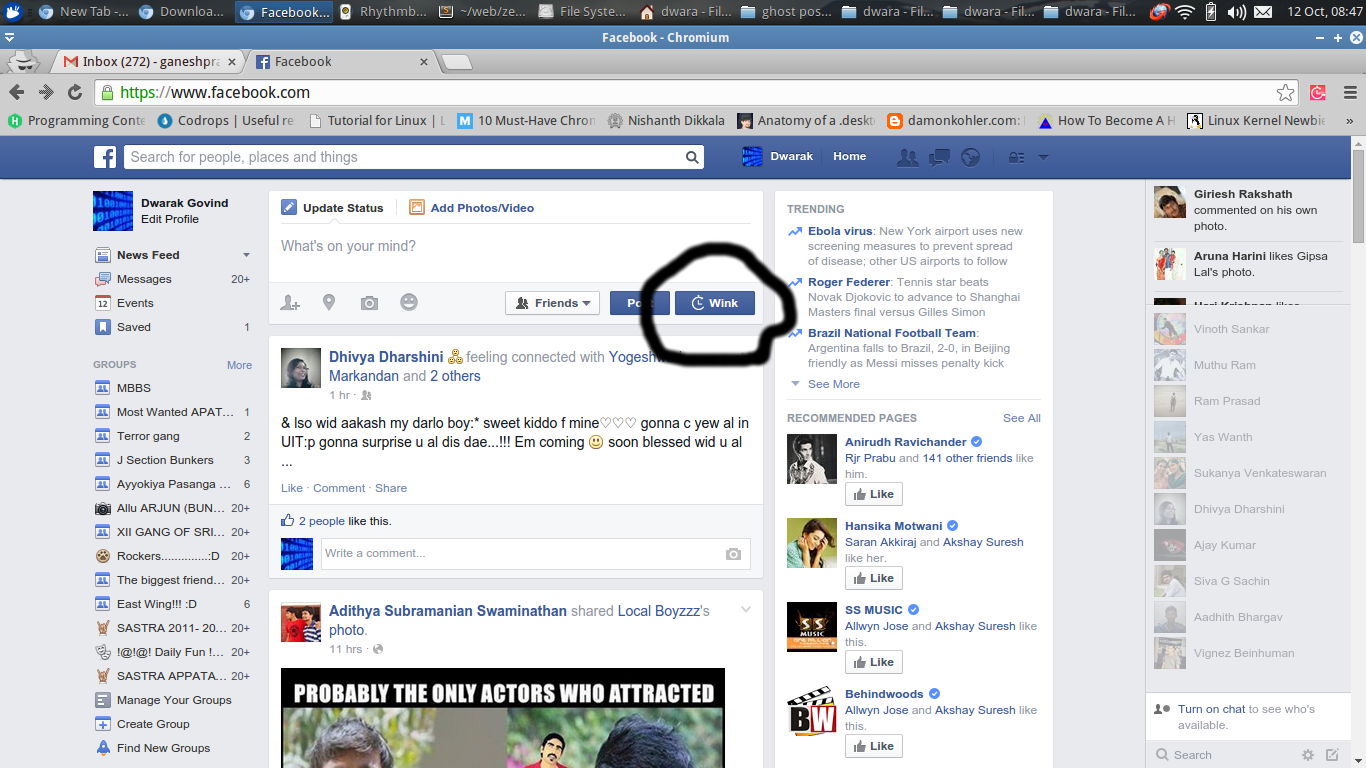Click search magnifier in Facebook search box
1366x768 pixels.
tap(691, 157)
